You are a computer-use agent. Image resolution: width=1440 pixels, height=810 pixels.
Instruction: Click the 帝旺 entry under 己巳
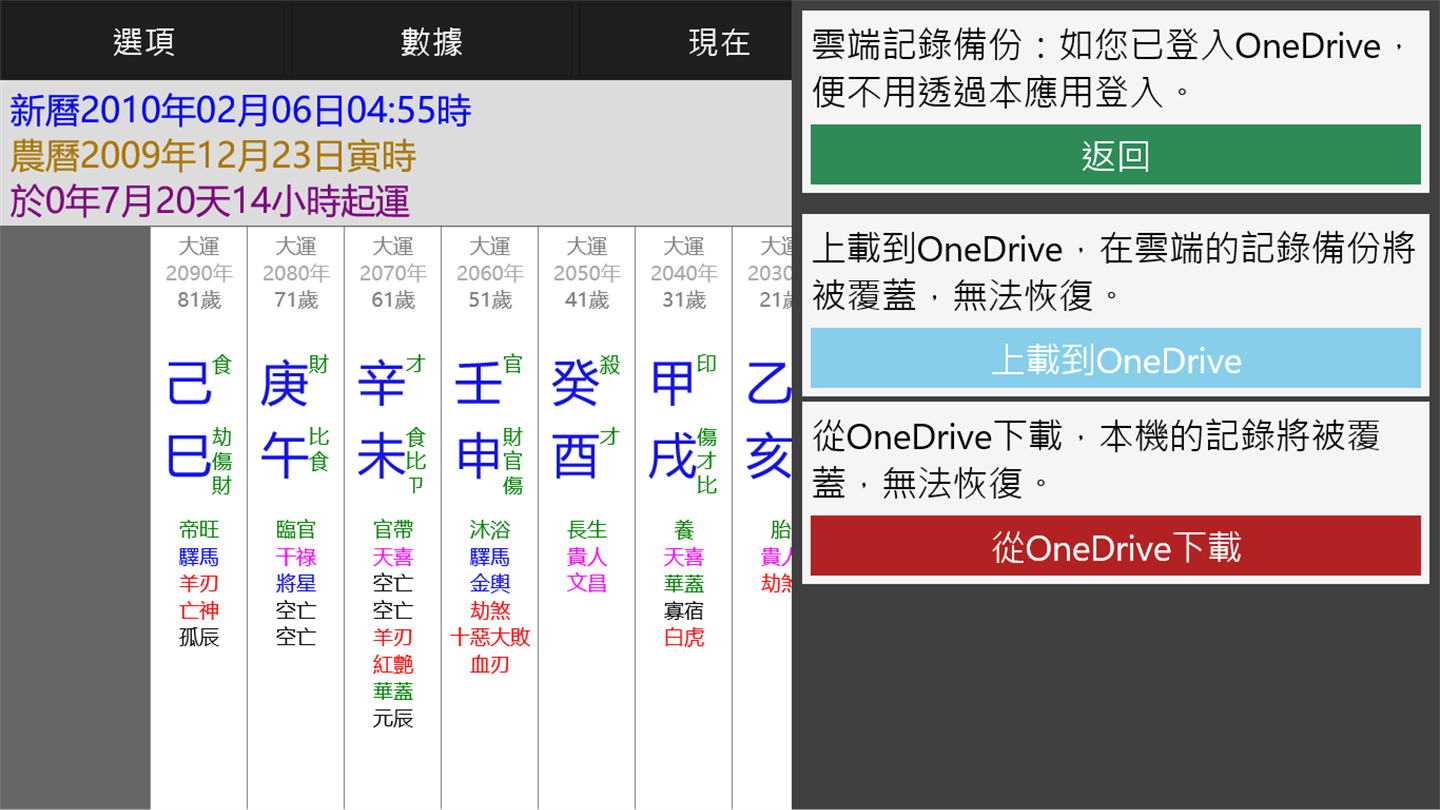[199, 530]
